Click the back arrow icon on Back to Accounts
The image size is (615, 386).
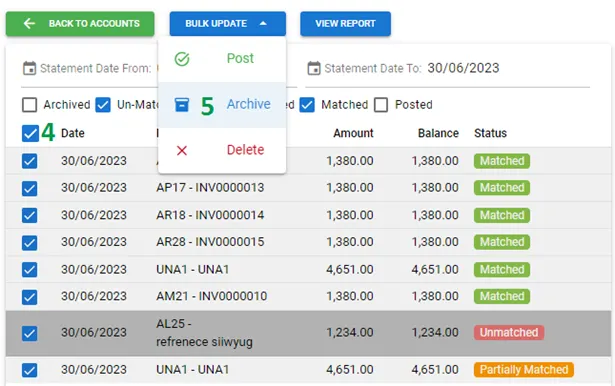[x=29, y=24]
